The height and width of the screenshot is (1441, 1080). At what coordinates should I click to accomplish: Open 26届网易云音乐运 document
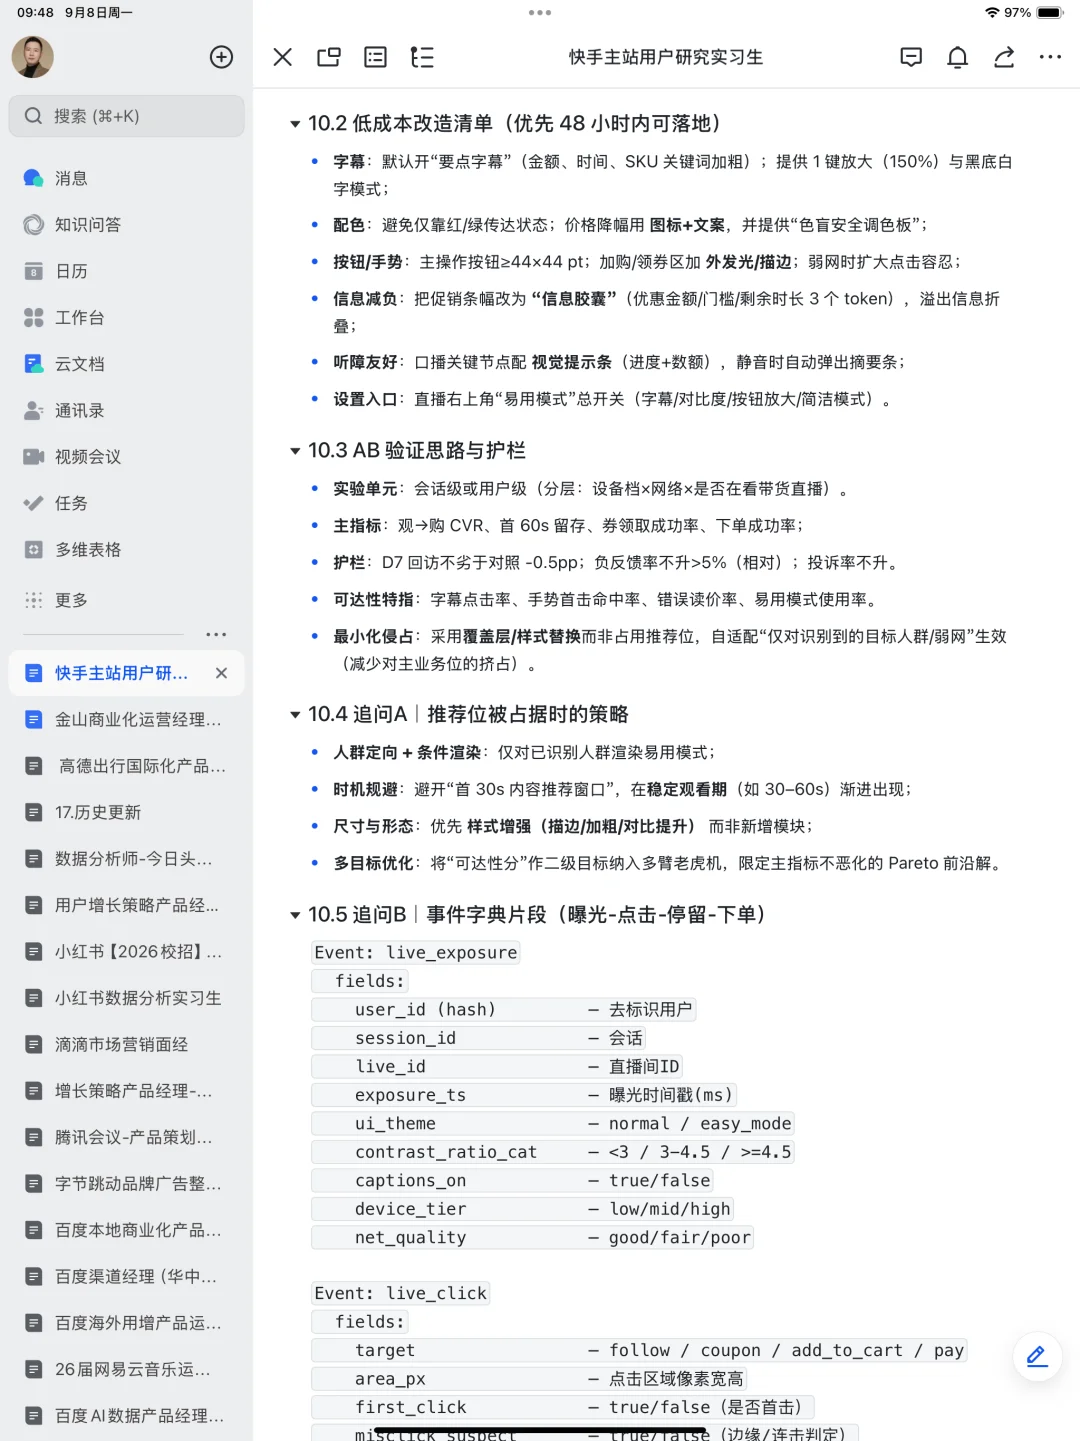[126, 1370]
